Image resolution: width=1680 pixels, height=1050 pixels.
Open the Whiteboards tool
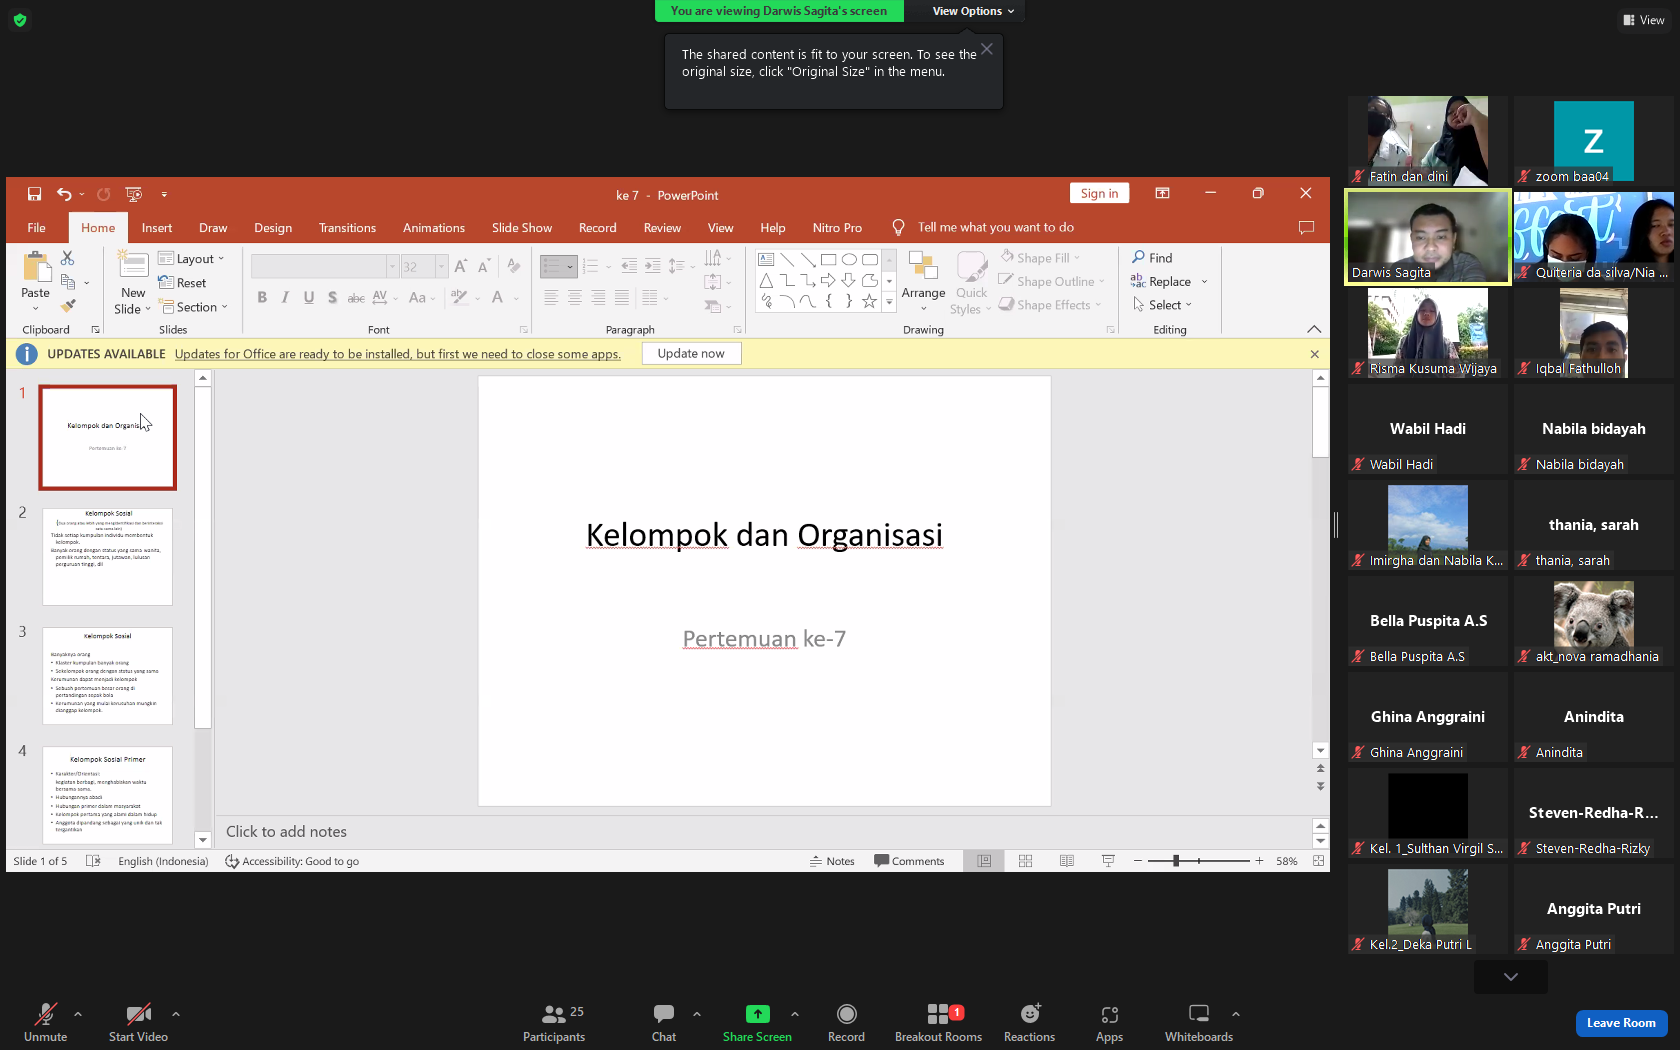pos(1198,1023)
